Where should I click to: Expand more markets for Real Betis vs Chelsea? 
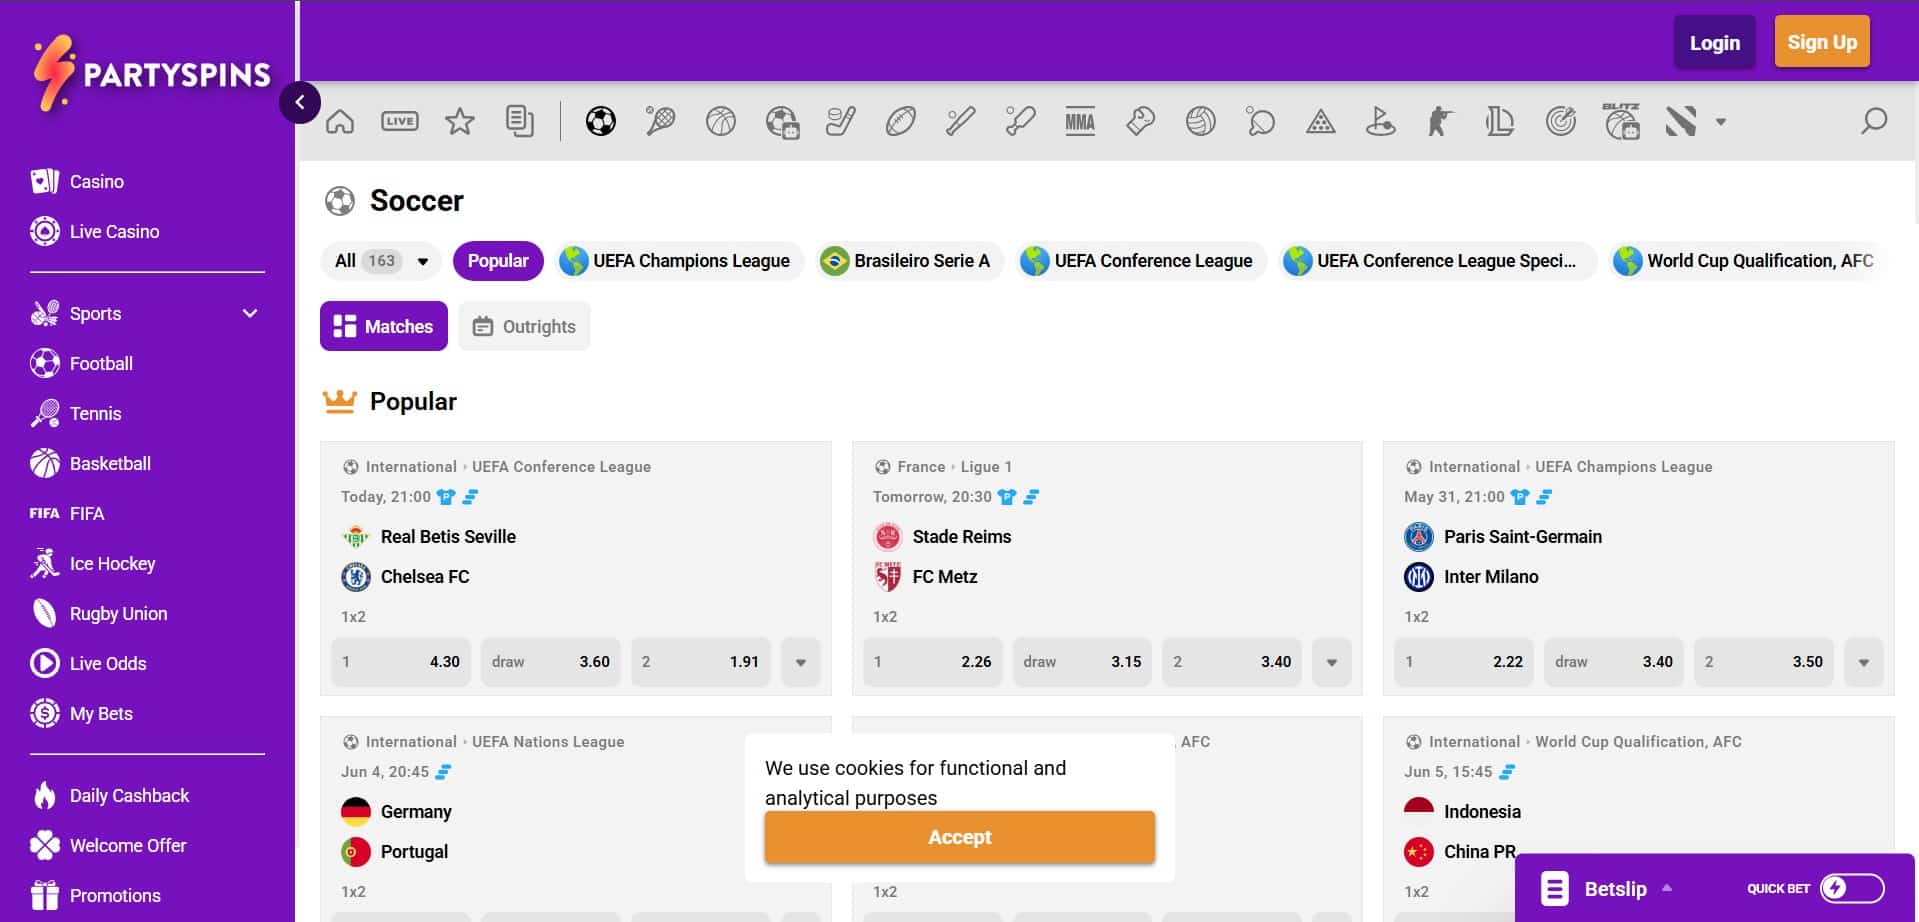pyautogui.click(x=801, y=662)
